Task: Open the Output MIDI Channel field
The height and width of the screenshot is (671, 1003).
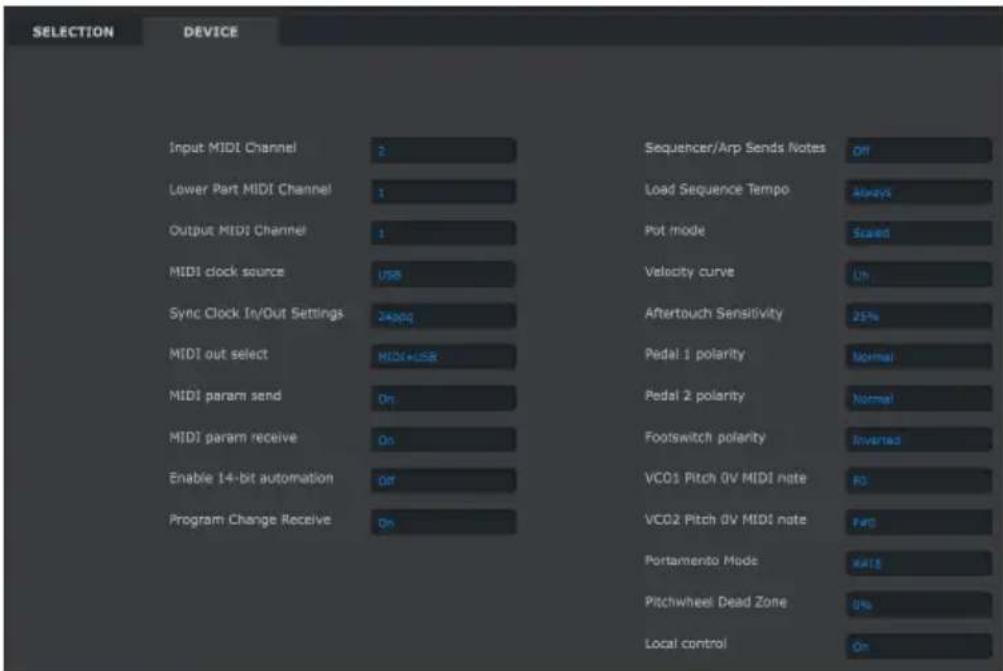Action: point(443,233)
